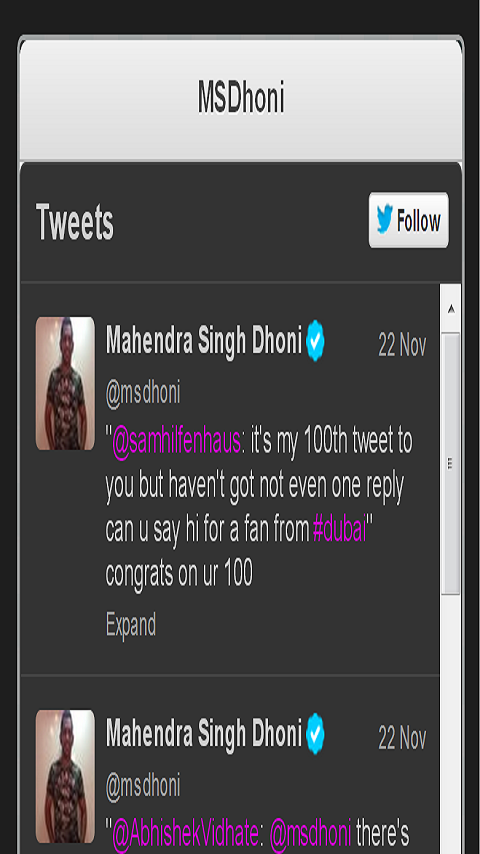Open the second Dhoni profile picture
The height and width of the screenshot is (854, 480).
65,776
